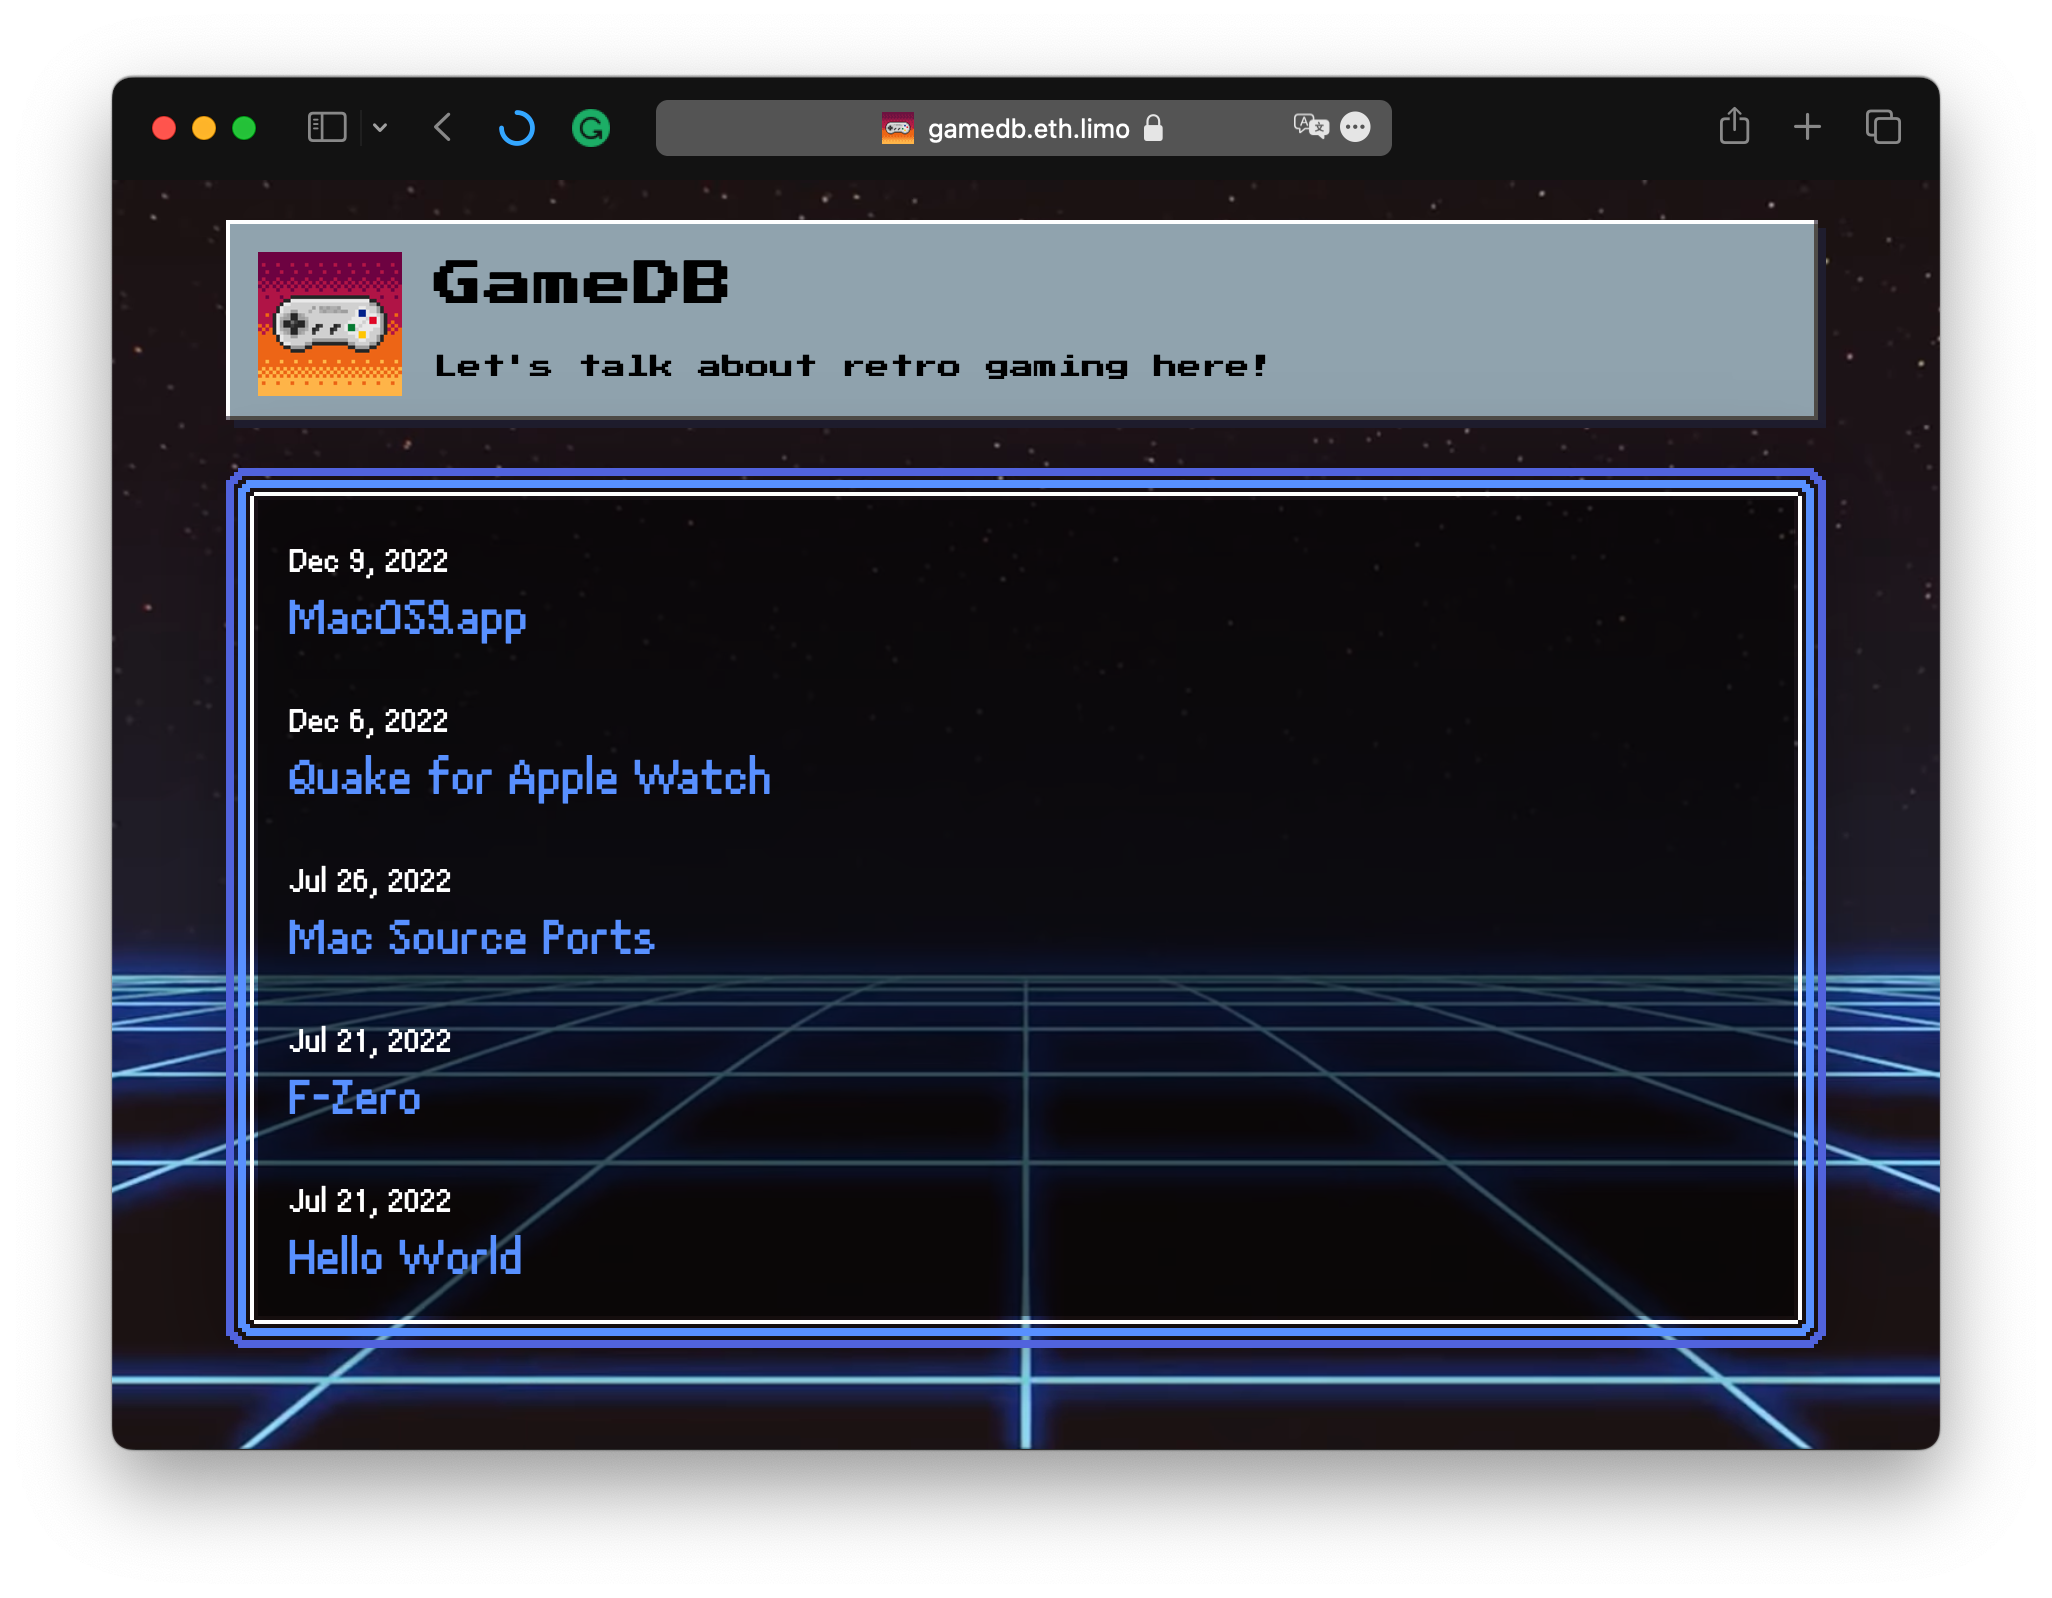The width and height of the screenshot is (2052, 1598).
Task: Click the lock security icon
Action: [x=1153, y=128]
